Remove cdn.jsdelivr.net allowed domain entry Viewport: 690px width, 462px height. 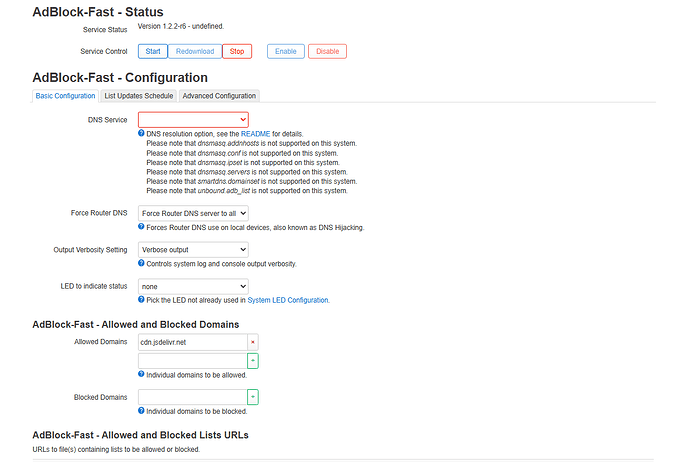click(x=253, y=342)
